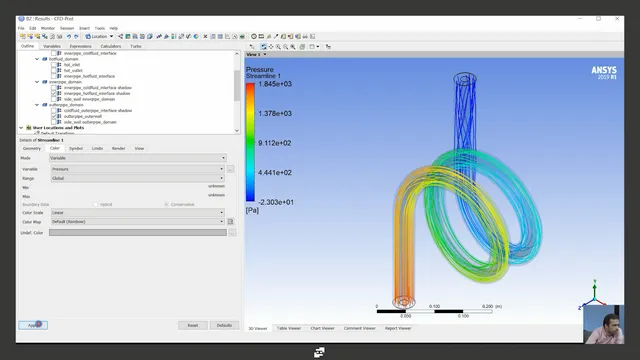Collapse the hotfluid_domain tree node
The width and height of the screenshot is (640, 360).
click(x=37, y=59)
